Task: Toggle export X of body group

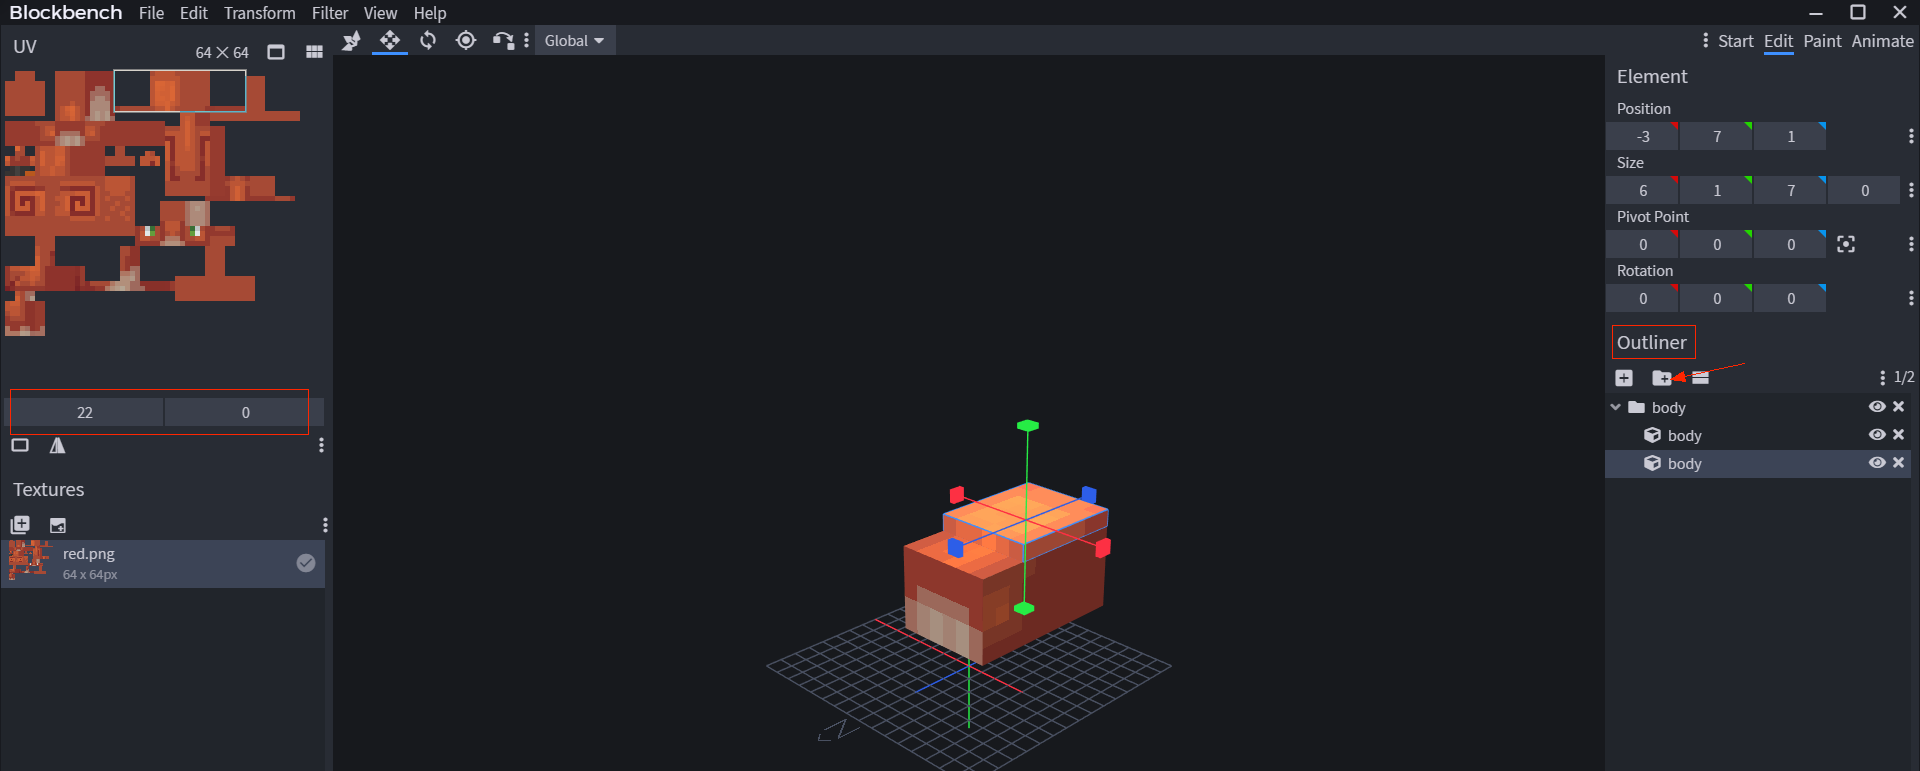Action: pyautogui.click(x=1899, y=407)
